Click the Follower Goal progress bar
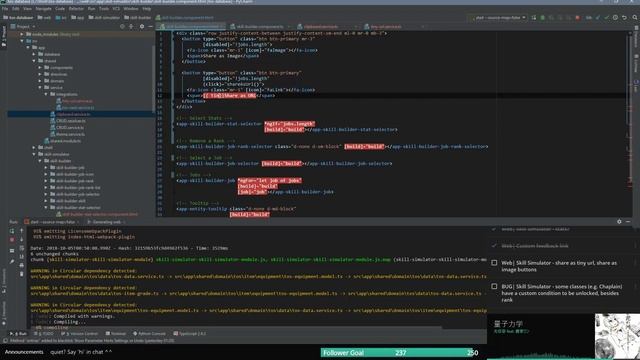 399,353
